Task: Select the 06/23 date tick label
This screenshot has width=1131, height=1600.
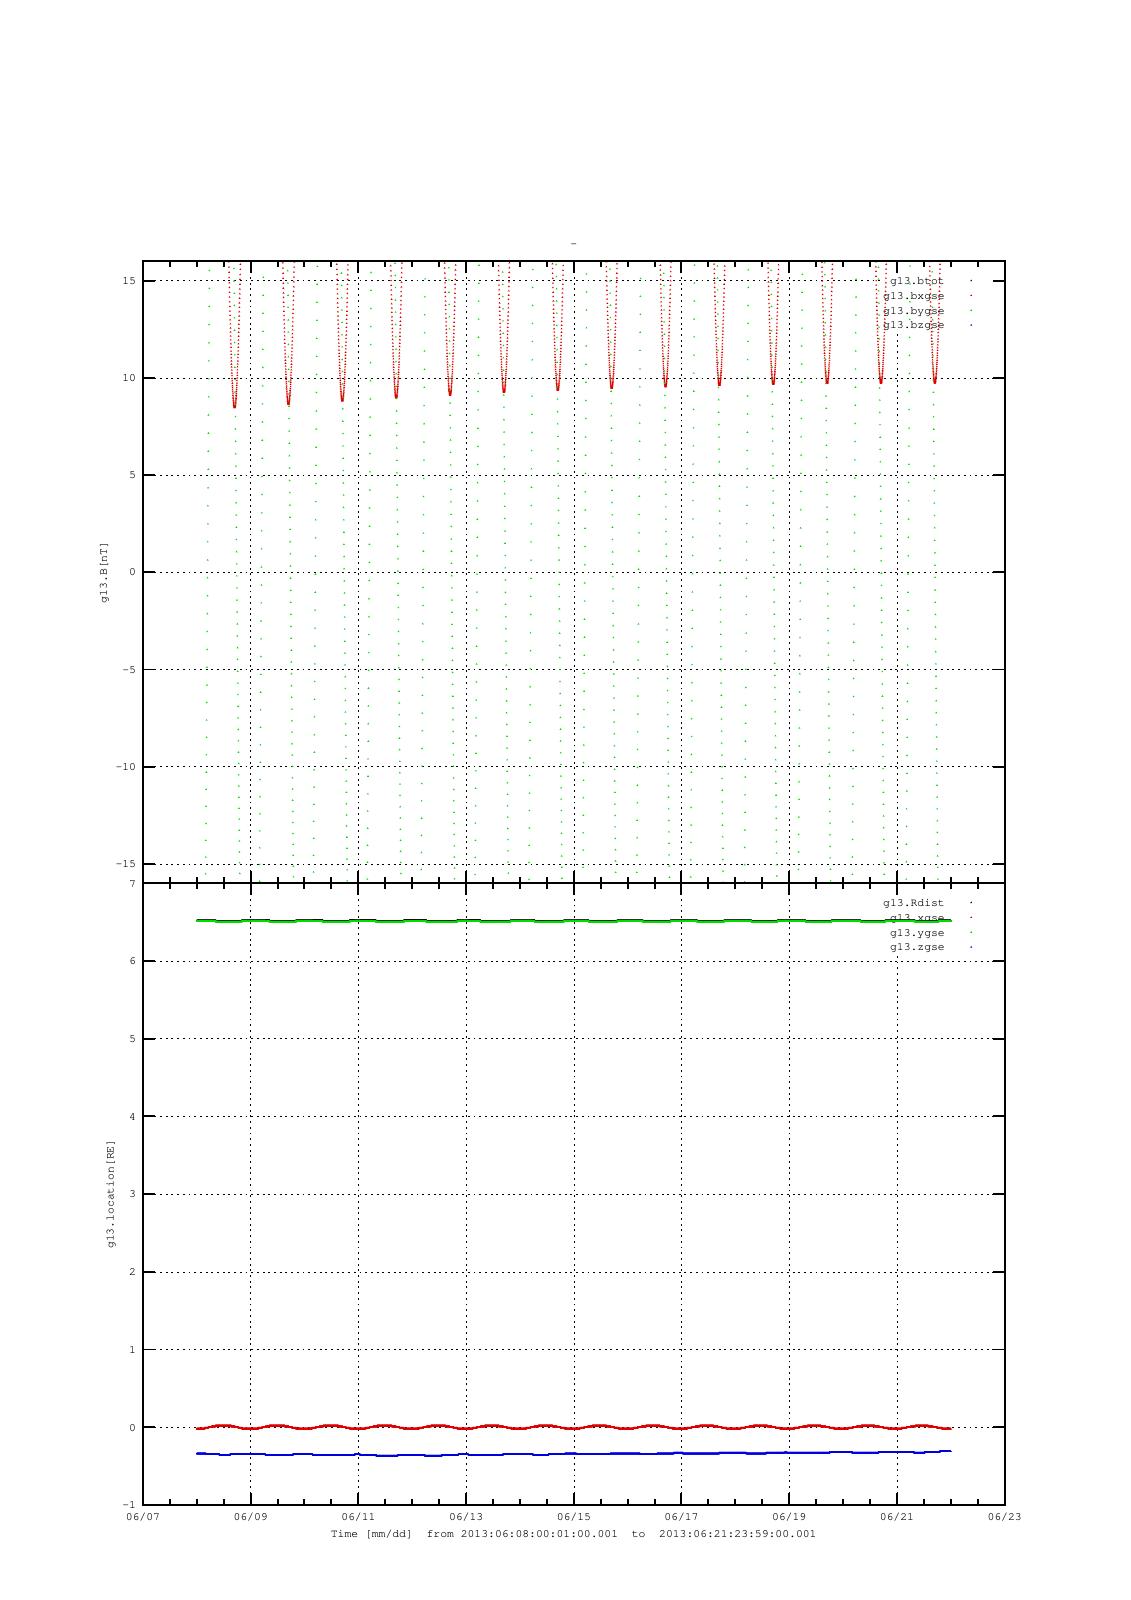Action: tap(1005, 1517)
